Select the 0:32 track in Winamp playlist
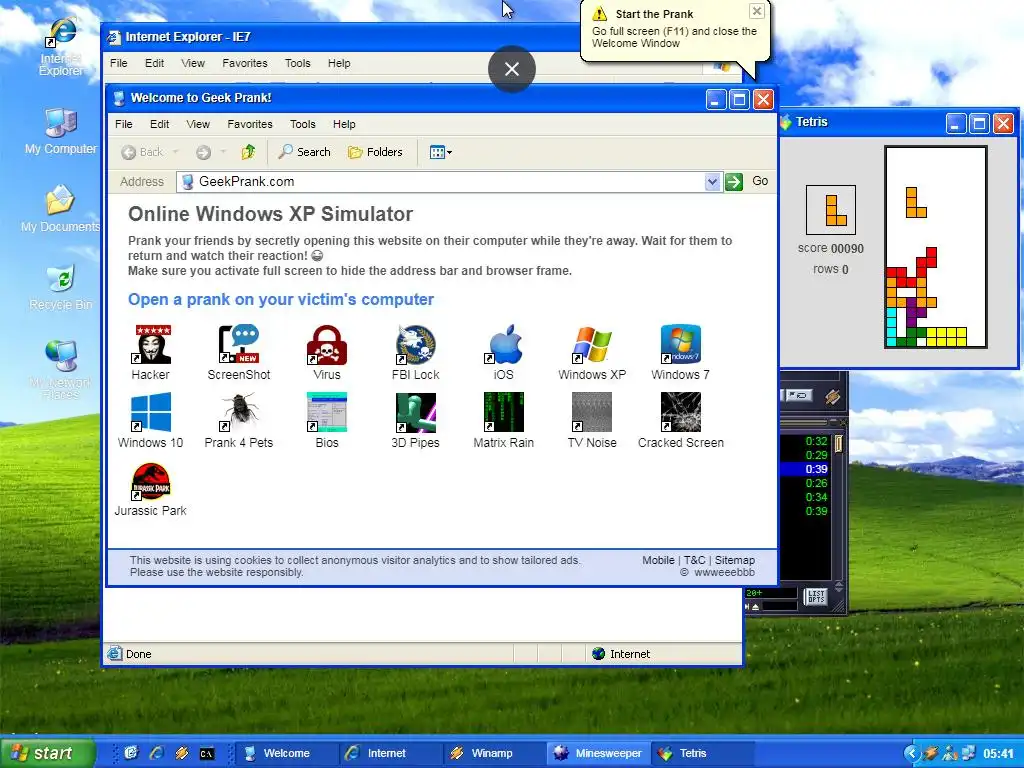 coord(816,441)
